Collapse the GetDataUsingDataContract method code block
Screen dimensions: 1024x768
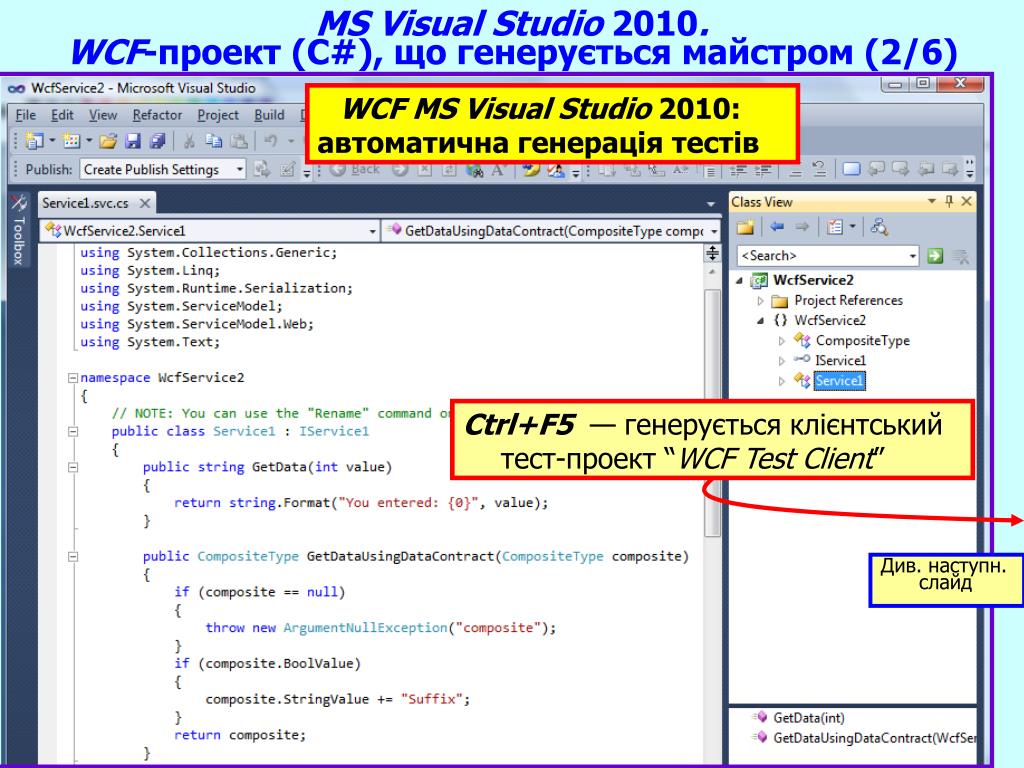click(x=73, y=556)
